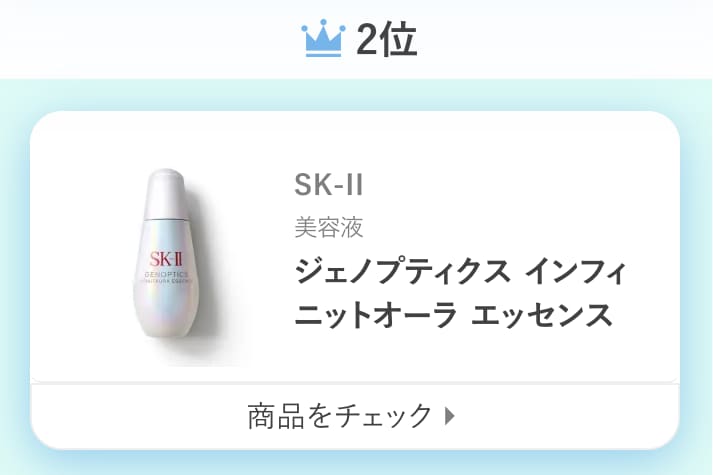This screenshot has width=713, height=475.
Task: Select the 美容液 category label
Action: [329, 227]
